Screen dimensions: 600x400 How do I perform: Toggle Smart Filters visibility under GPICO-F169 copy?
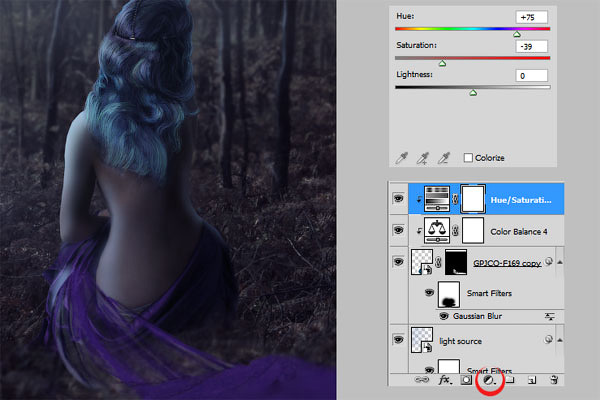[x=429, y=293]
